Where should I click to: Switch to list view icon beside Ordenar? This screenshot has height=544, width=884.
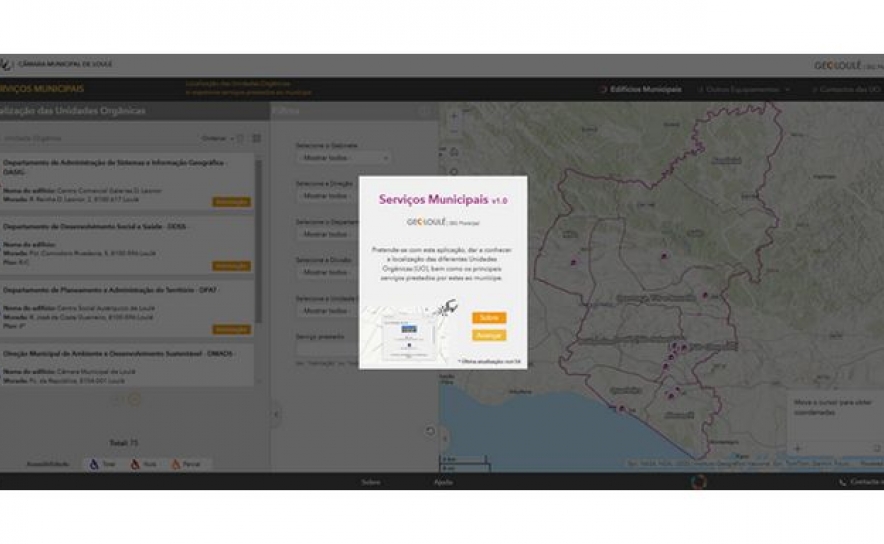241,138
